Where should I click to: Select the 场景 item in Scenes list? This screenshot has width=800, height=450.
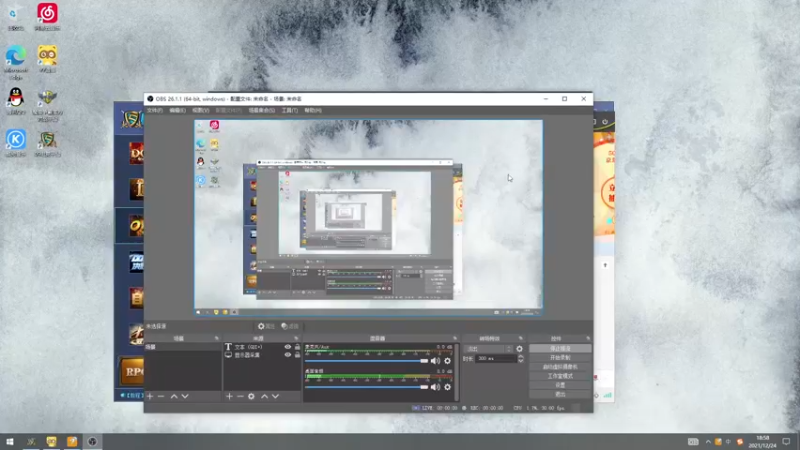[x=183, y=347]
